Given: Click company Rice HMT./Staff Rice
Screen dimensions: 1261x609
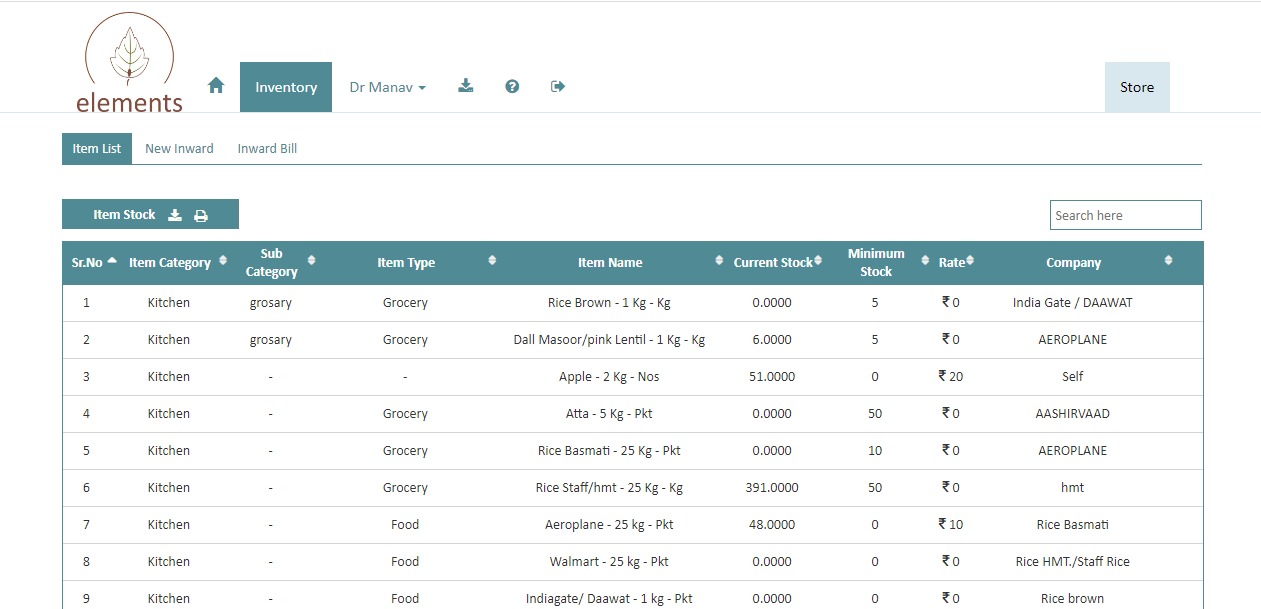Looking at the screenshot, I should click(1073, 562).
